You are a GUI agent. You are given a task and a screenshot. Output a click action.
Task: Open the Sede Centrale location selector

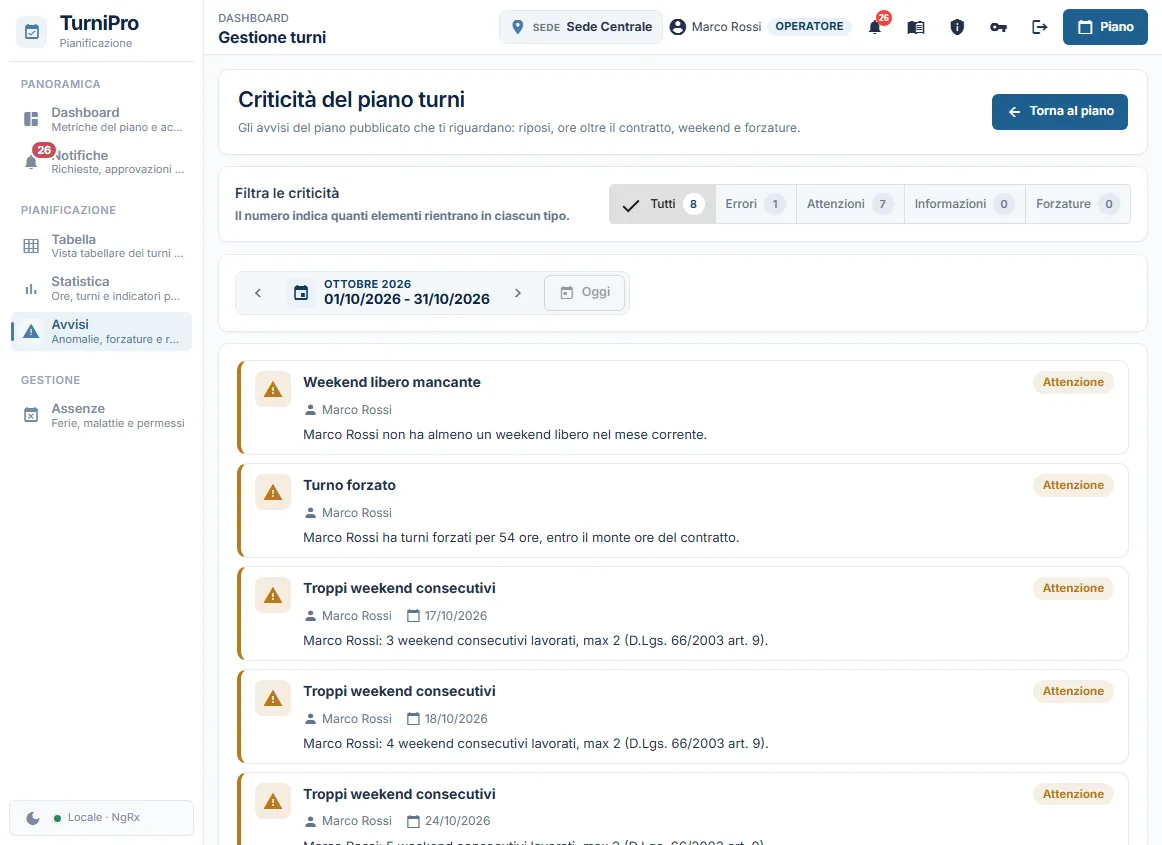581,27
